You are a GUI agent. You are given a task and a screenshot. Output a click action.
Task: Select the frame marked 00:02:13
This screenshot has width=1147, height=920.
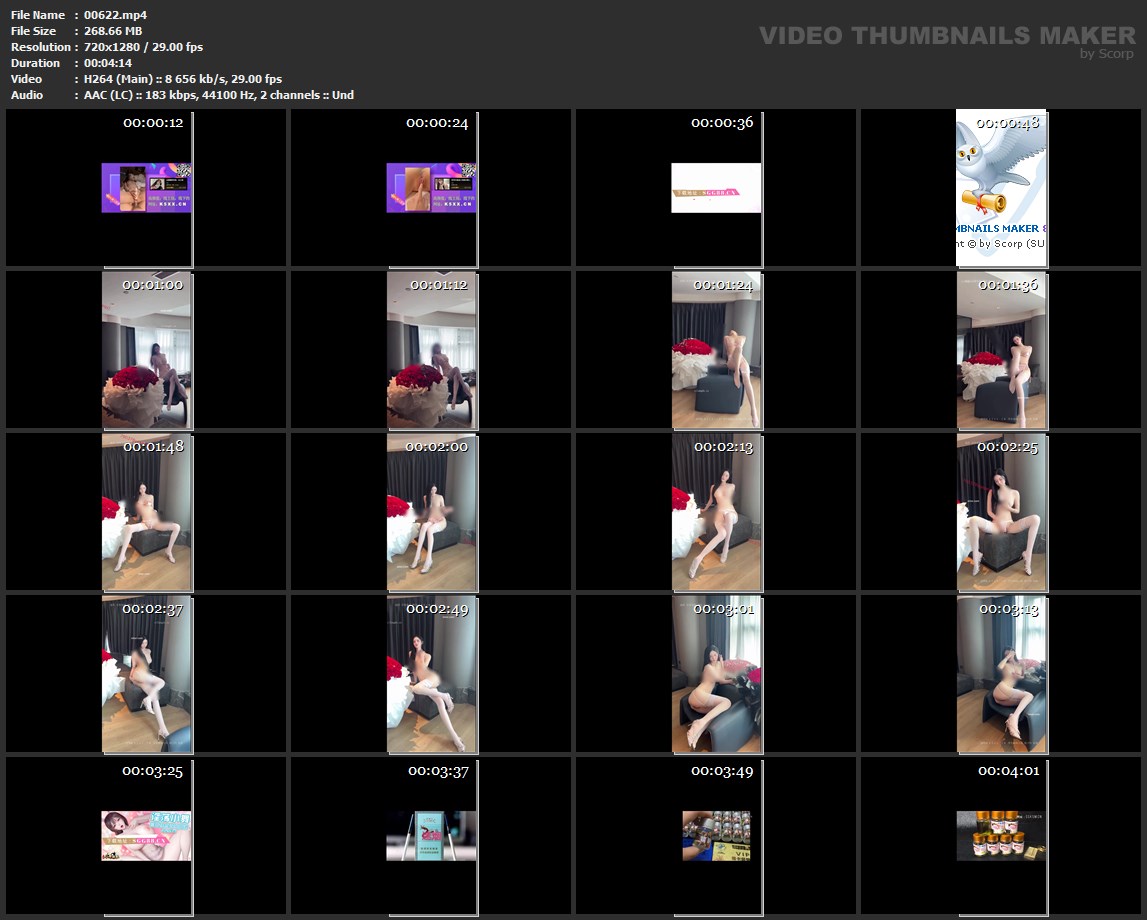pyautogui.click(x=716, y=512)
